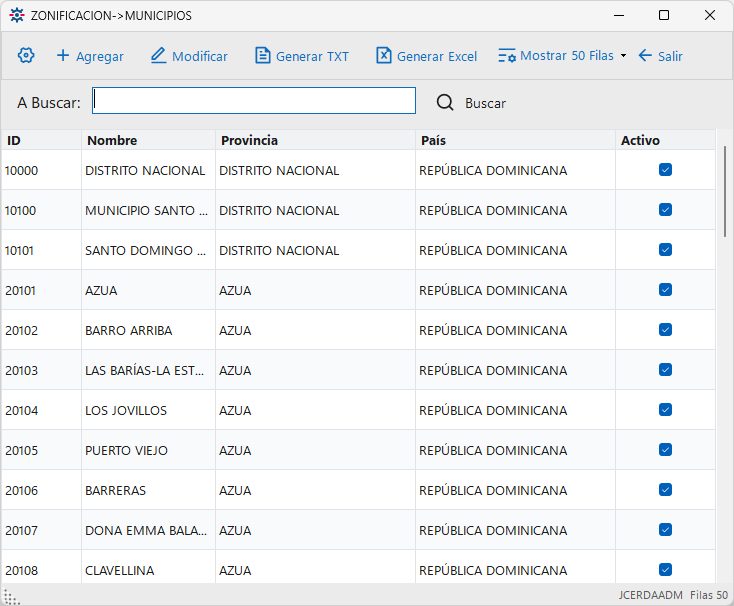
Task: Select the MUNICIPIO SANTO ... name cell
Action: point(148,210)
